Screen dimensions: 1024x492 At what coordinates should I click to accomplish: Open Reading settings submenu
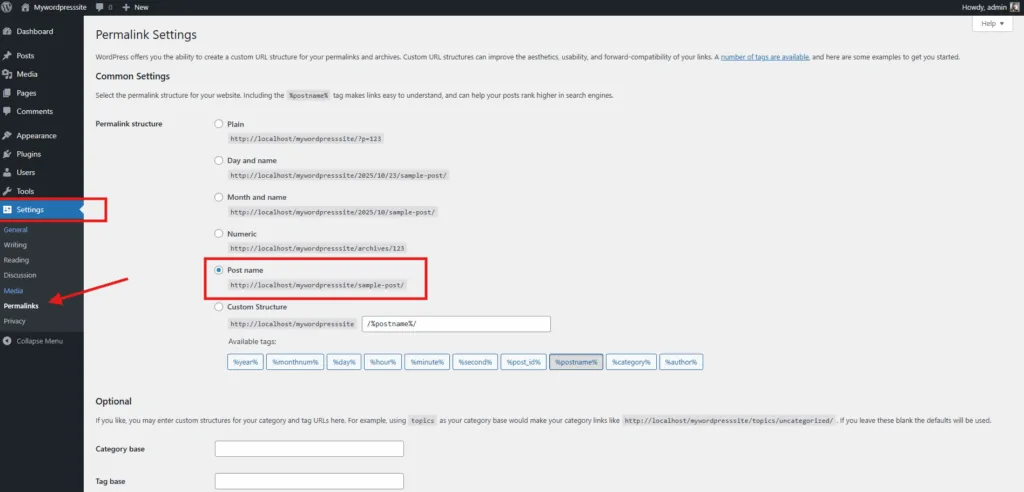[16, 260]
